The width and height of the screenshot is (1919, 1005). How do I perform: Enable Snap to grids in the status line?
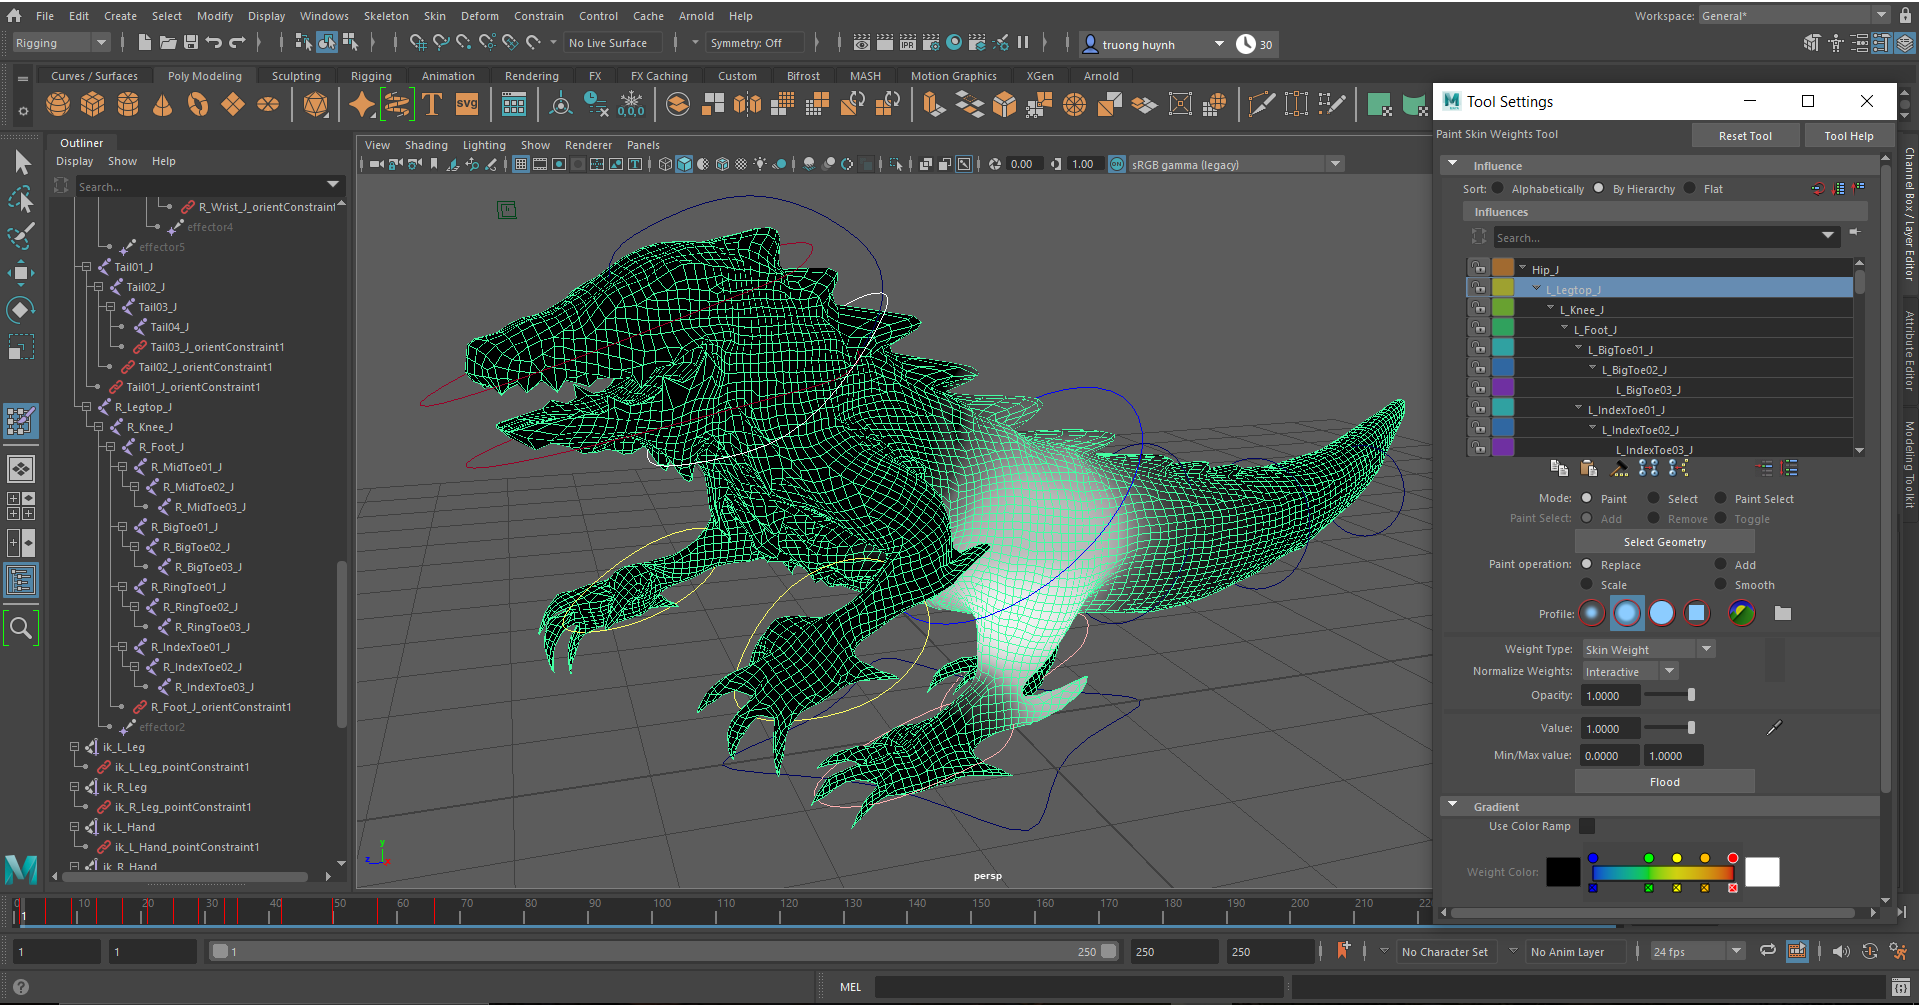416,43
